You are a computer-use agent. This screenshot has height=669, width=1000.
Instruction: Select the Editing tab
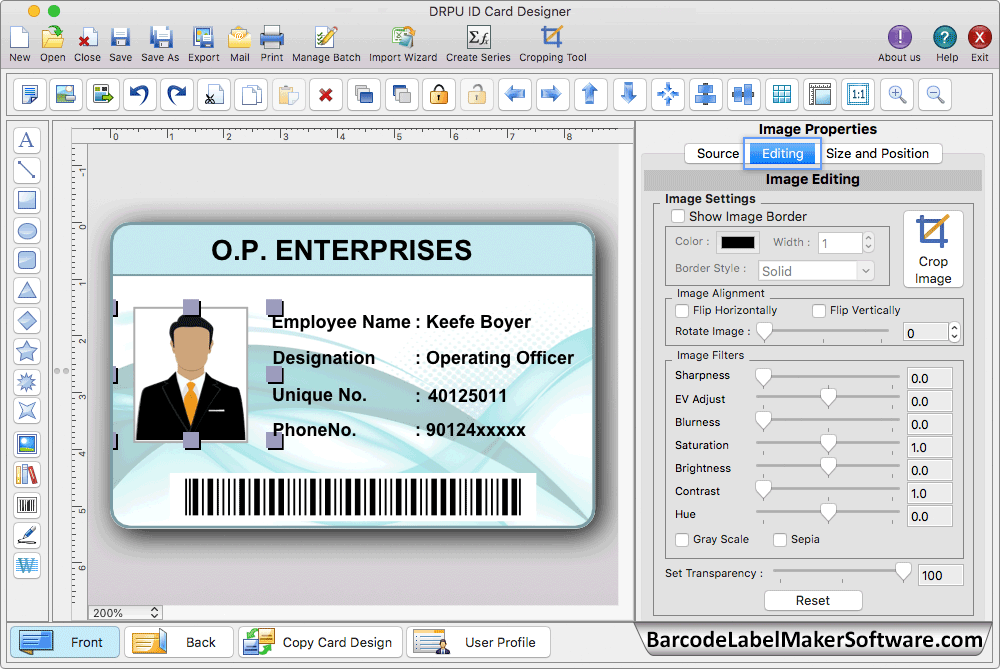pyautogui.click(x=783, y=154)
